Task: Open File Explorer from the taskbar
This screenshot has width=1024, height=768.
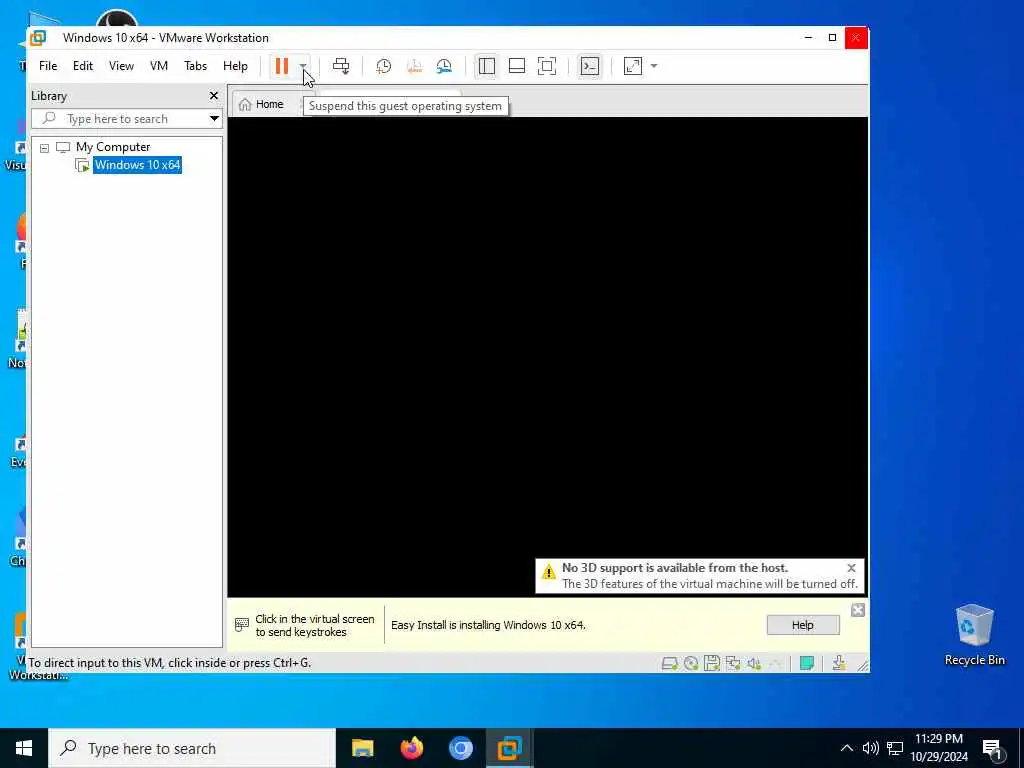Action: [x=362, y=748]
